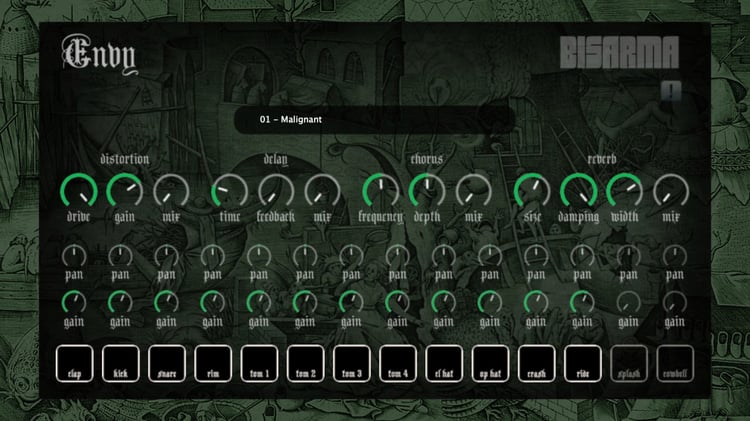Hit the snare drum pad

166,364
